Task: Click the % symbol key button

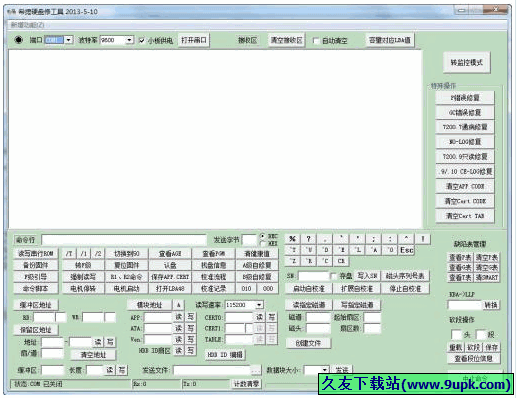Action: click(292, 239)
